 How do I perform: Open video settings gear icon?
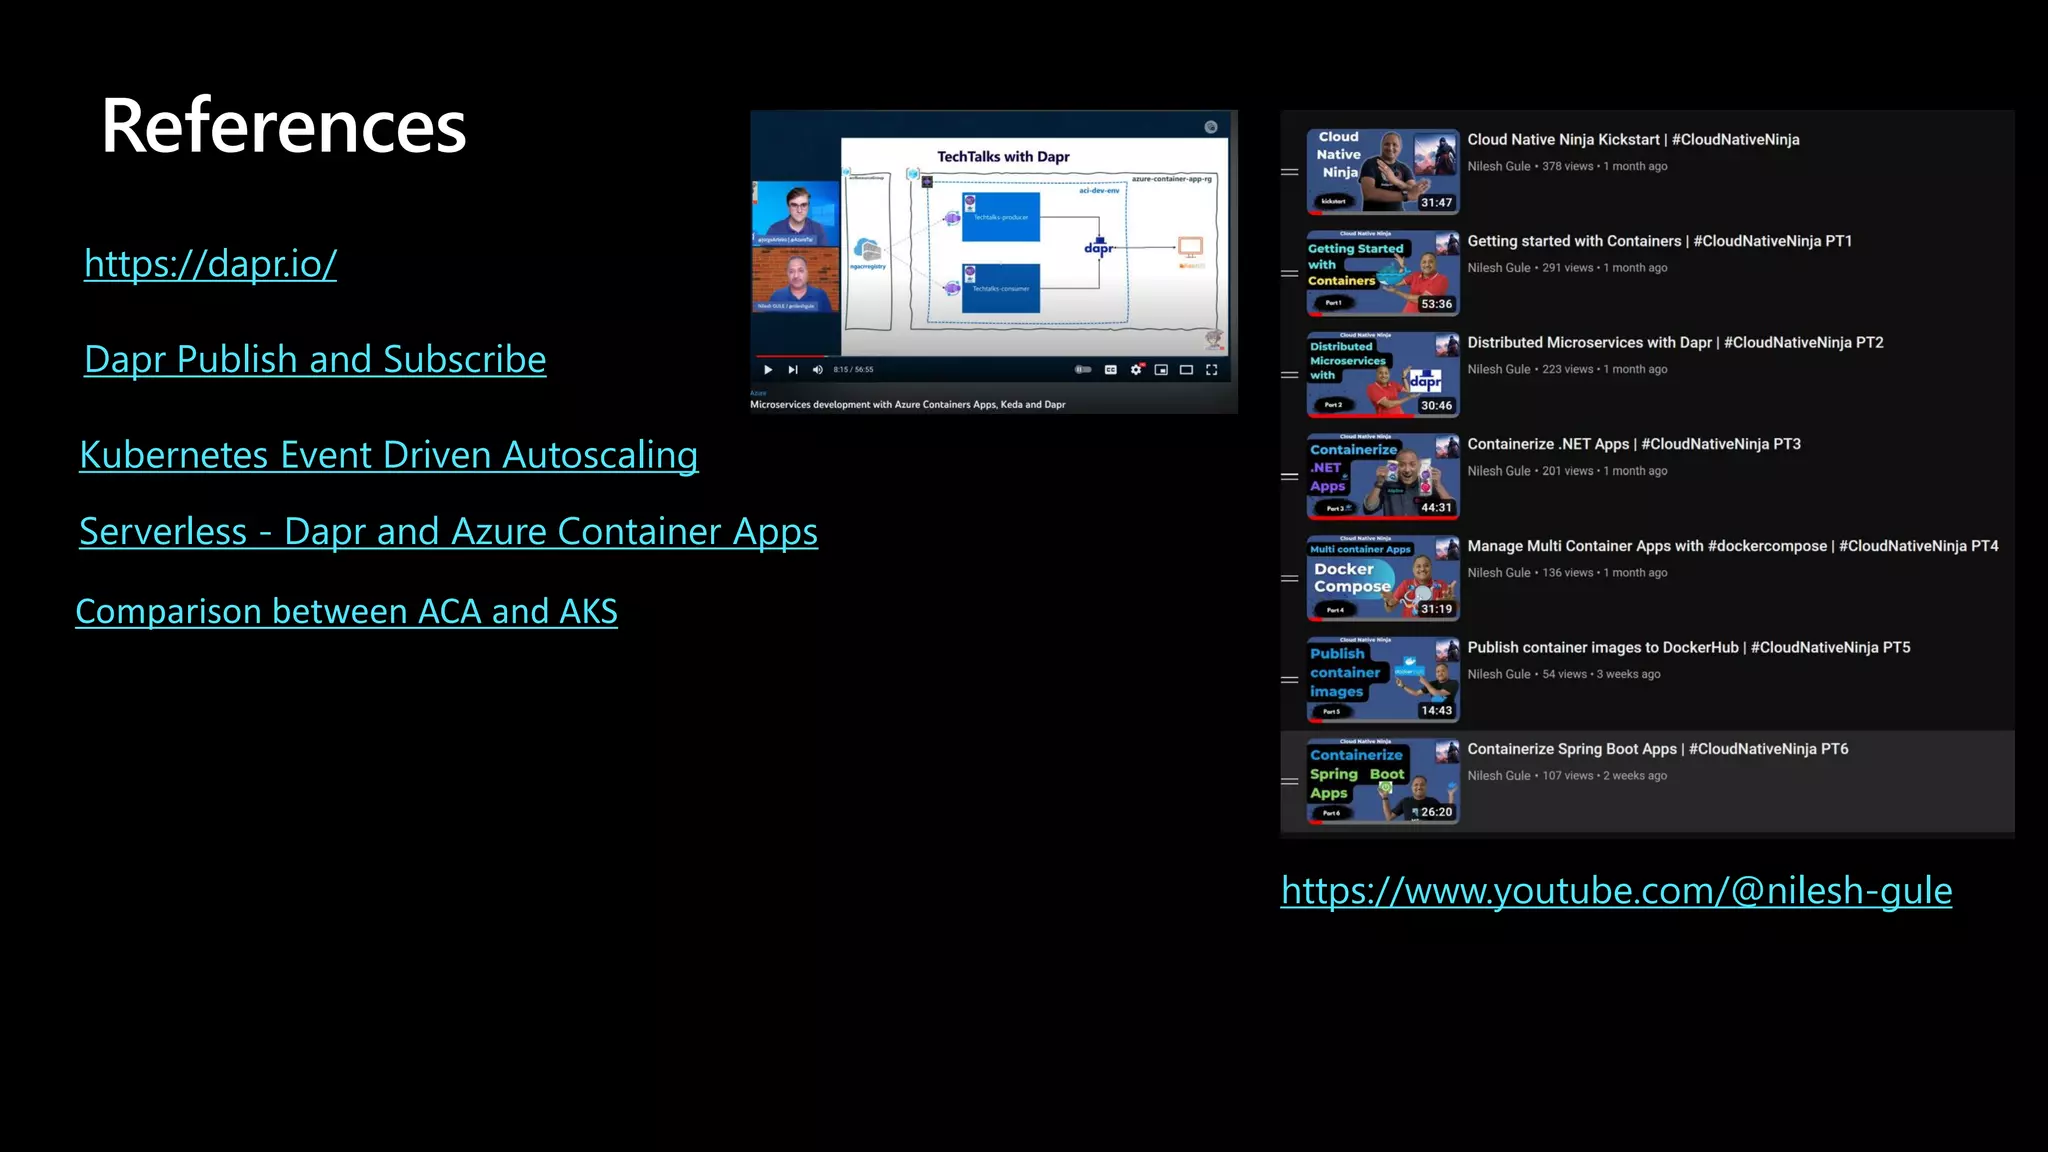(x=1136, y=370)
